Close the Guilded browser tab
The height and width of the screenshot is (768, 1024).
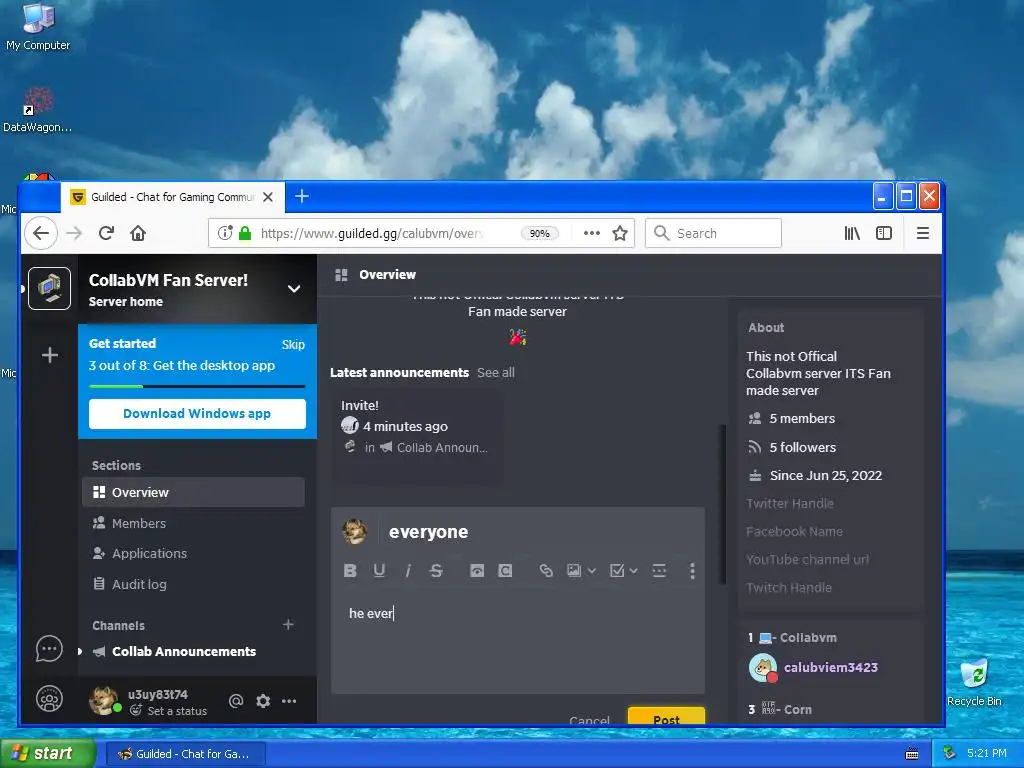tap(268, 197)
